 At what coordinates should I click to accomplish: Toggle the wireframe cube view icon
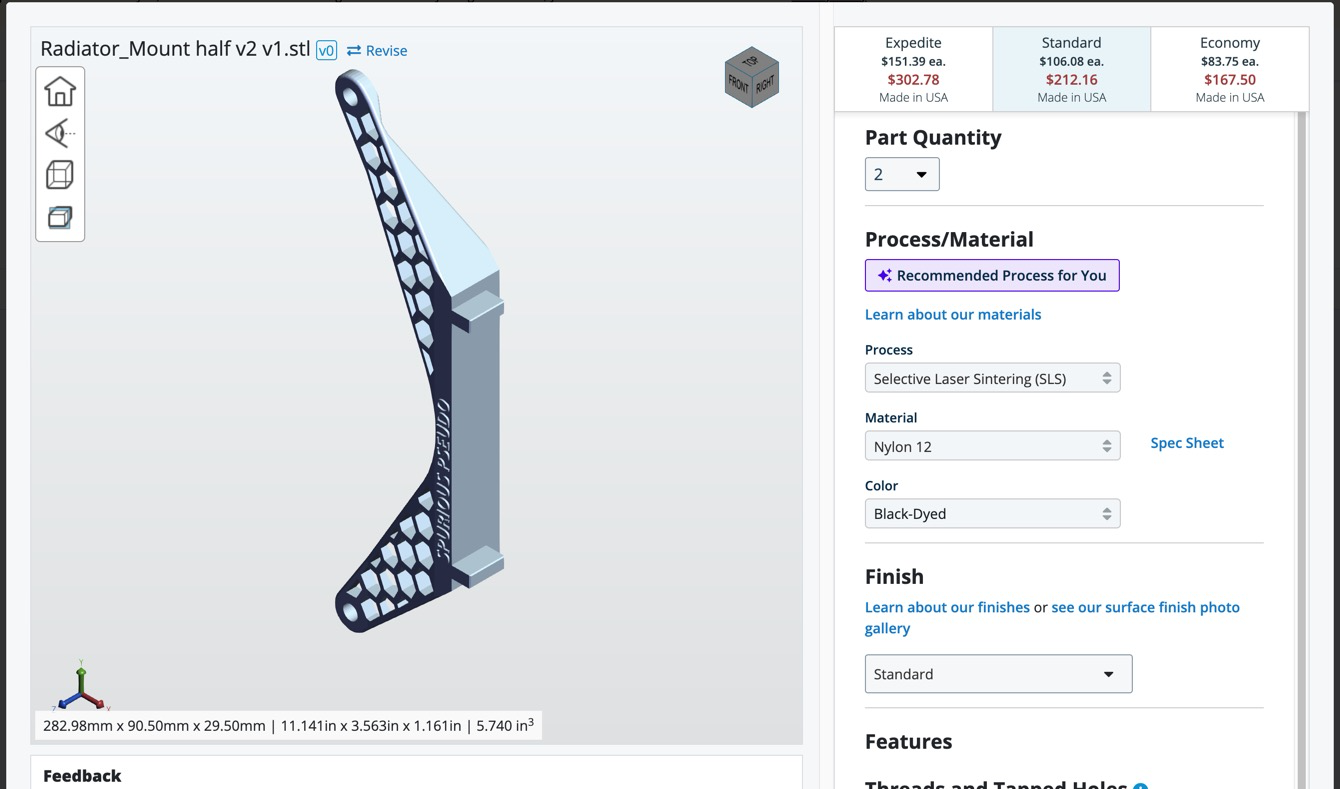[x=60, y=175]
